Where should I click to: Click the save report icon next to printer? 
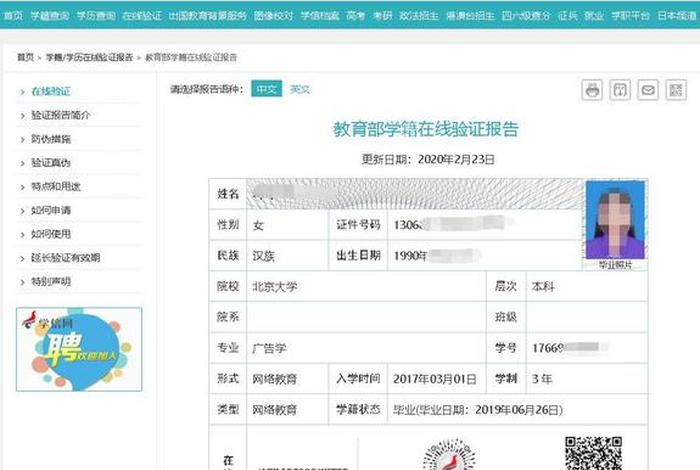point(620,90)
